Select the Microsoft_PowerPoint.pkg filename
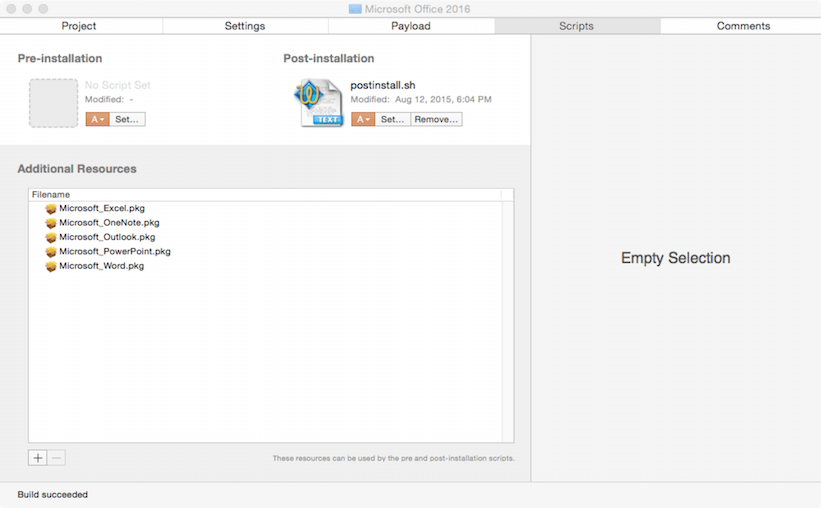Image resolution: width=821 pixels, height=508 pixels. 115,251
